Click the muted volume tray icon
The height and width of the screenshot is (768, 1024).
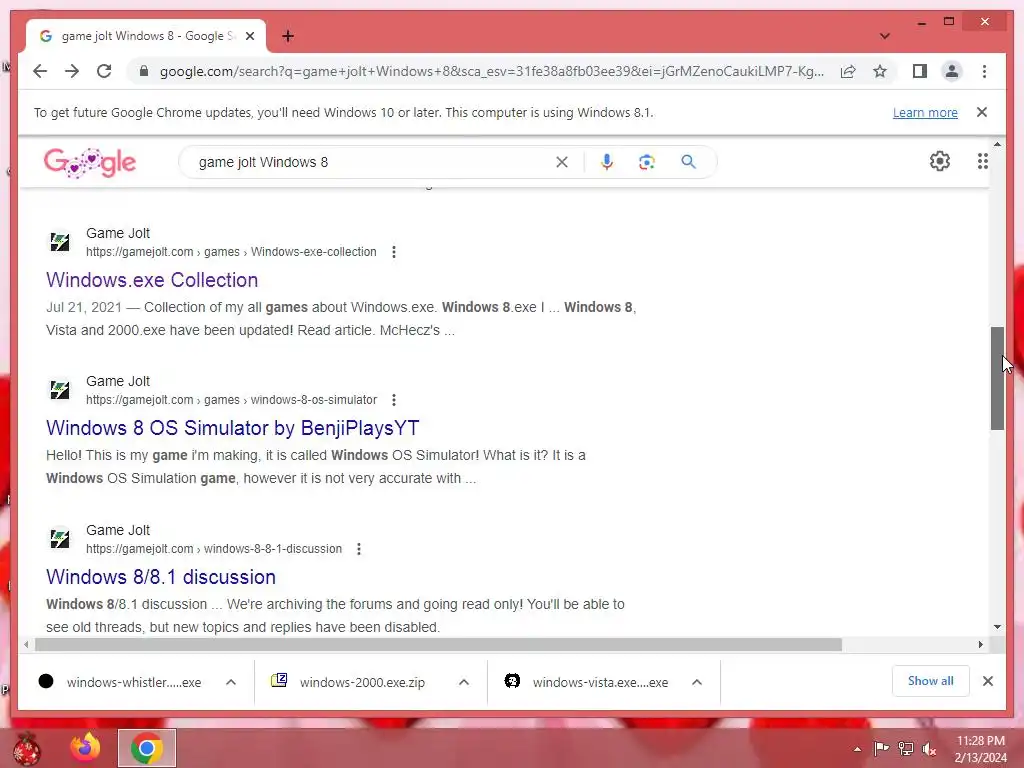click(x=929, y=749)
